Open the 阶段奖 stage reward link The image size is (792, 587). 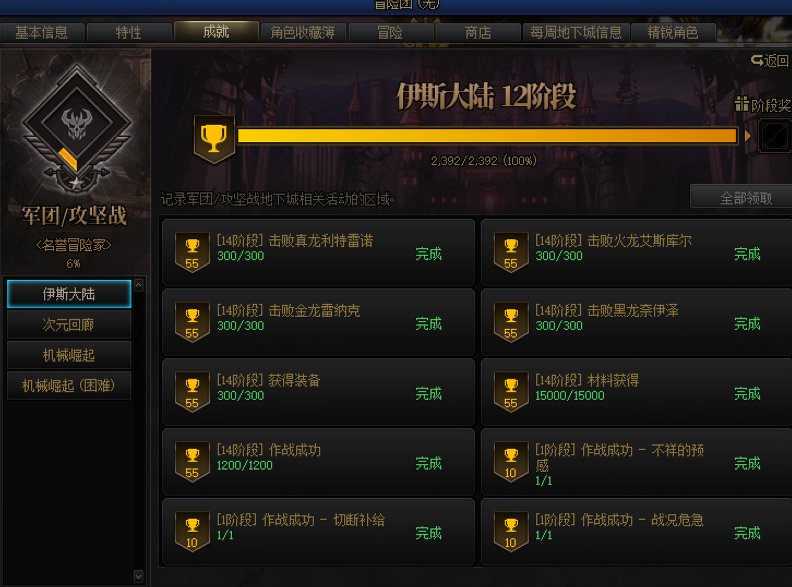click(763, 105)
